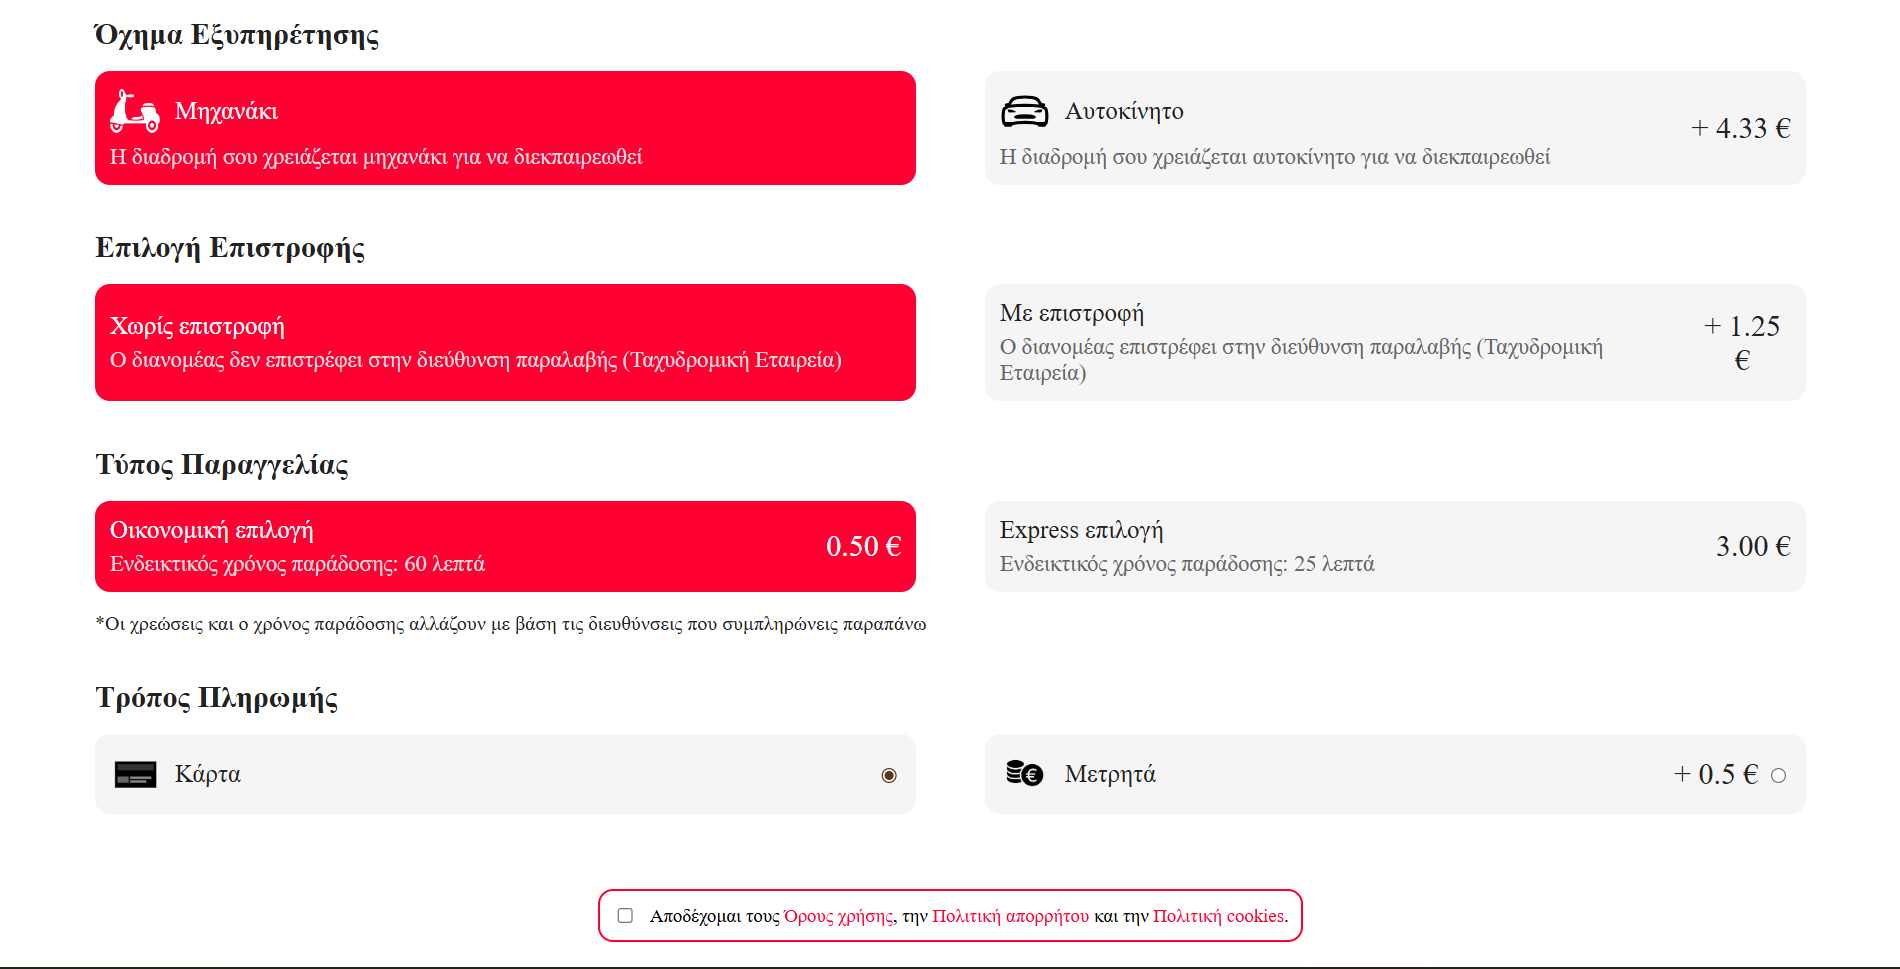The height and width of the screenshot is (969, 1900).
Task: Pick Οικονομική επιλογή order type title
Action: pos(211,530)
